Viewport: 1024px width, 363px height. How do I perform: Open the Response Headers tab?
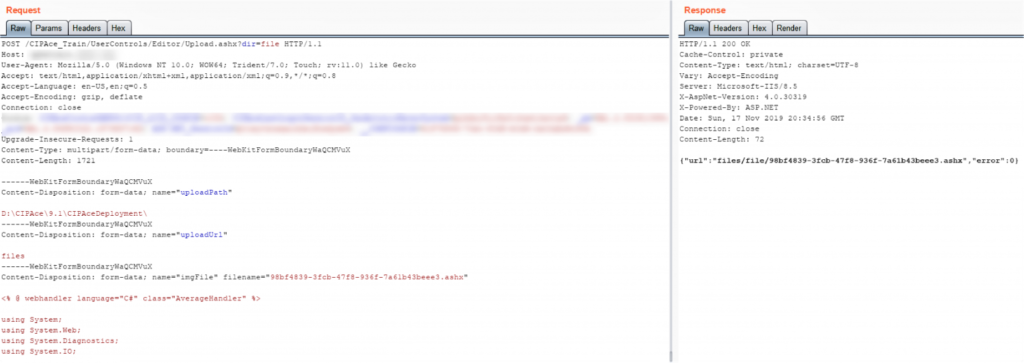728,28
